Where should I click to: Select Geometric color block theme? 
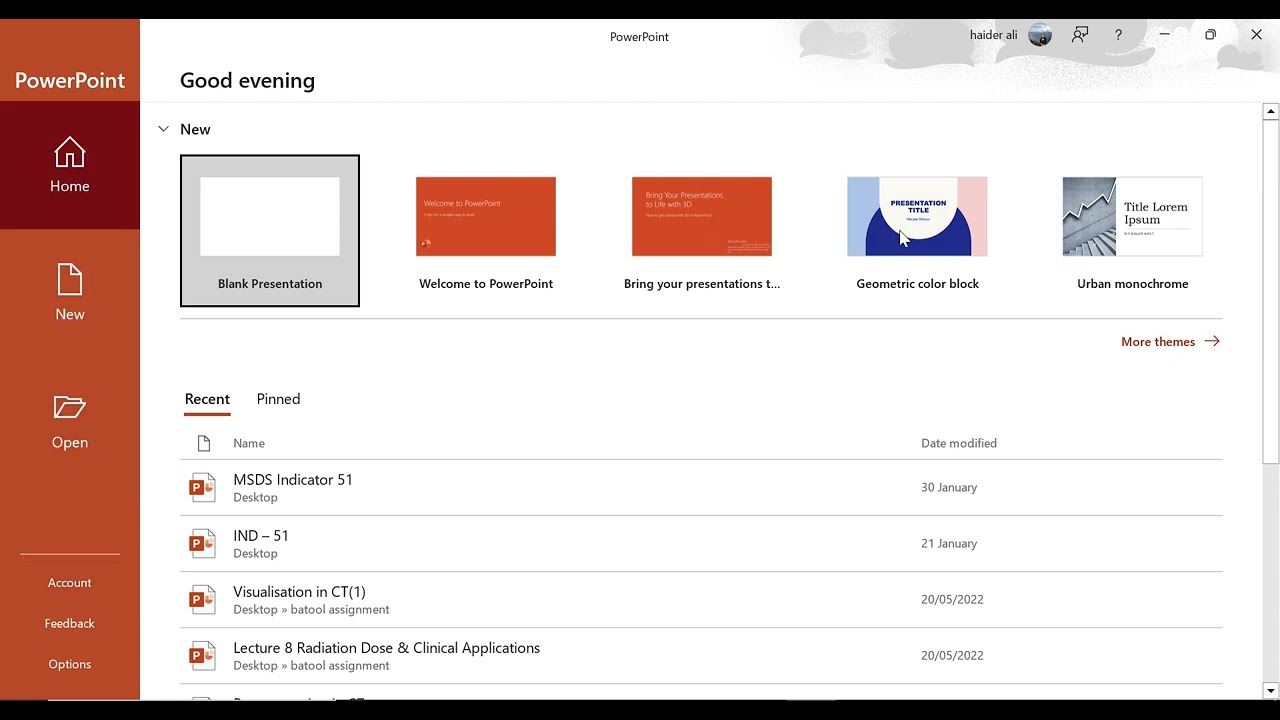click(x=917, y=231)
